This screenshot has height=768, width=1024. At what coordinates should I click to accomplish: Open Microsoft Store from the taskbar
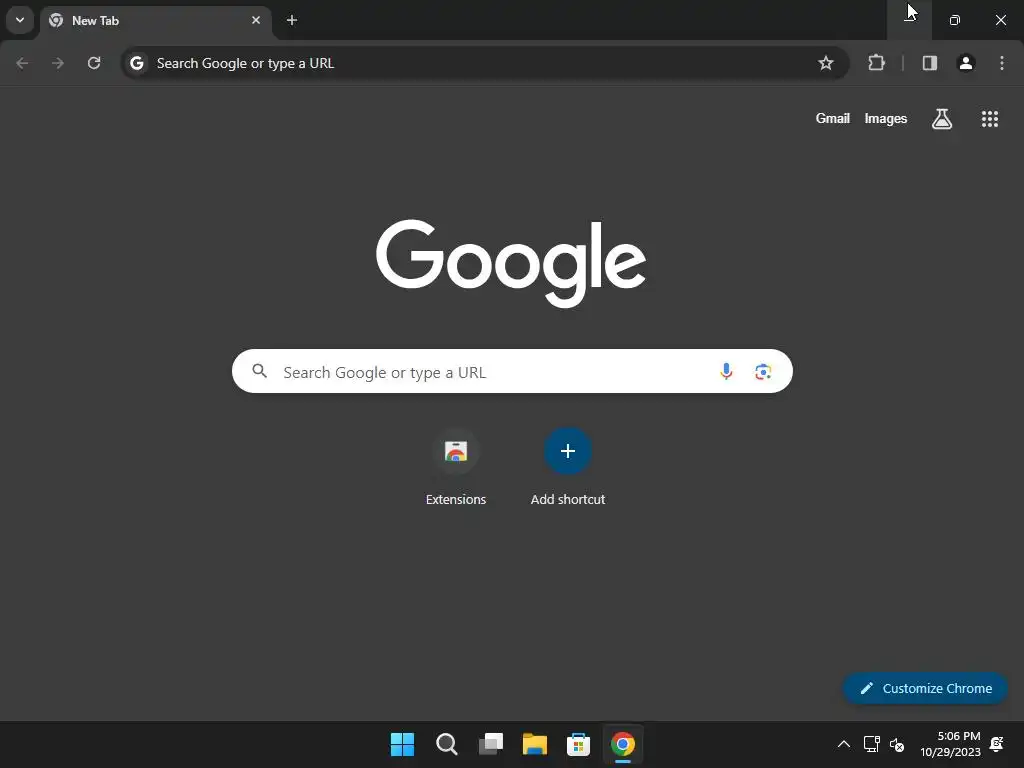[579, 744]
